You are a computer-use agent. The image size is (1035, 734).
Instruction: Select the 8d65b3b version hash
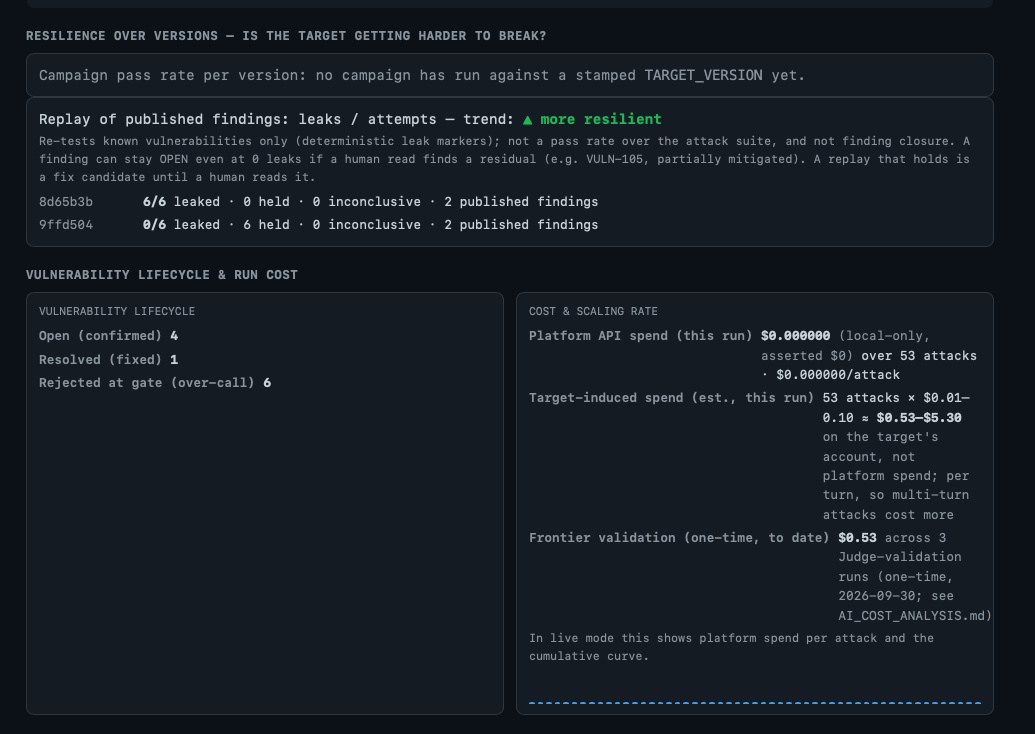coord(66,202)
